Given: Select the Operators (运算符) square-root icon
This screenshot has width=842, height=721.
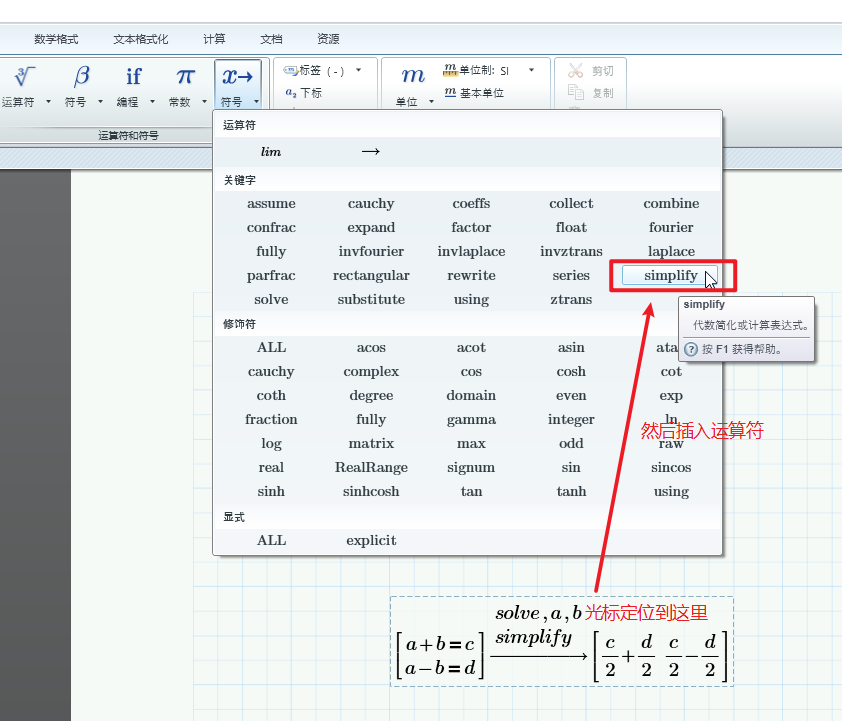Looking at the screenshot, I should pos(22,75).
